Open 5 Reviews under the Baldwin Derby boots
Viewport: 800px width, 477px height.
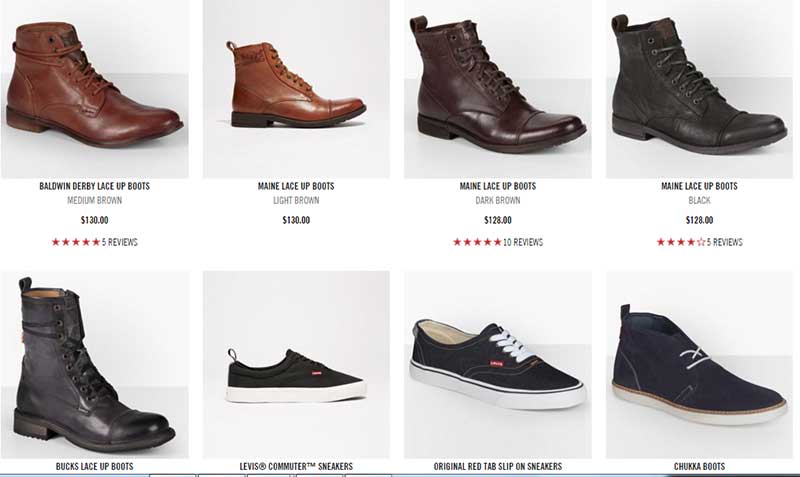(120, 242)
